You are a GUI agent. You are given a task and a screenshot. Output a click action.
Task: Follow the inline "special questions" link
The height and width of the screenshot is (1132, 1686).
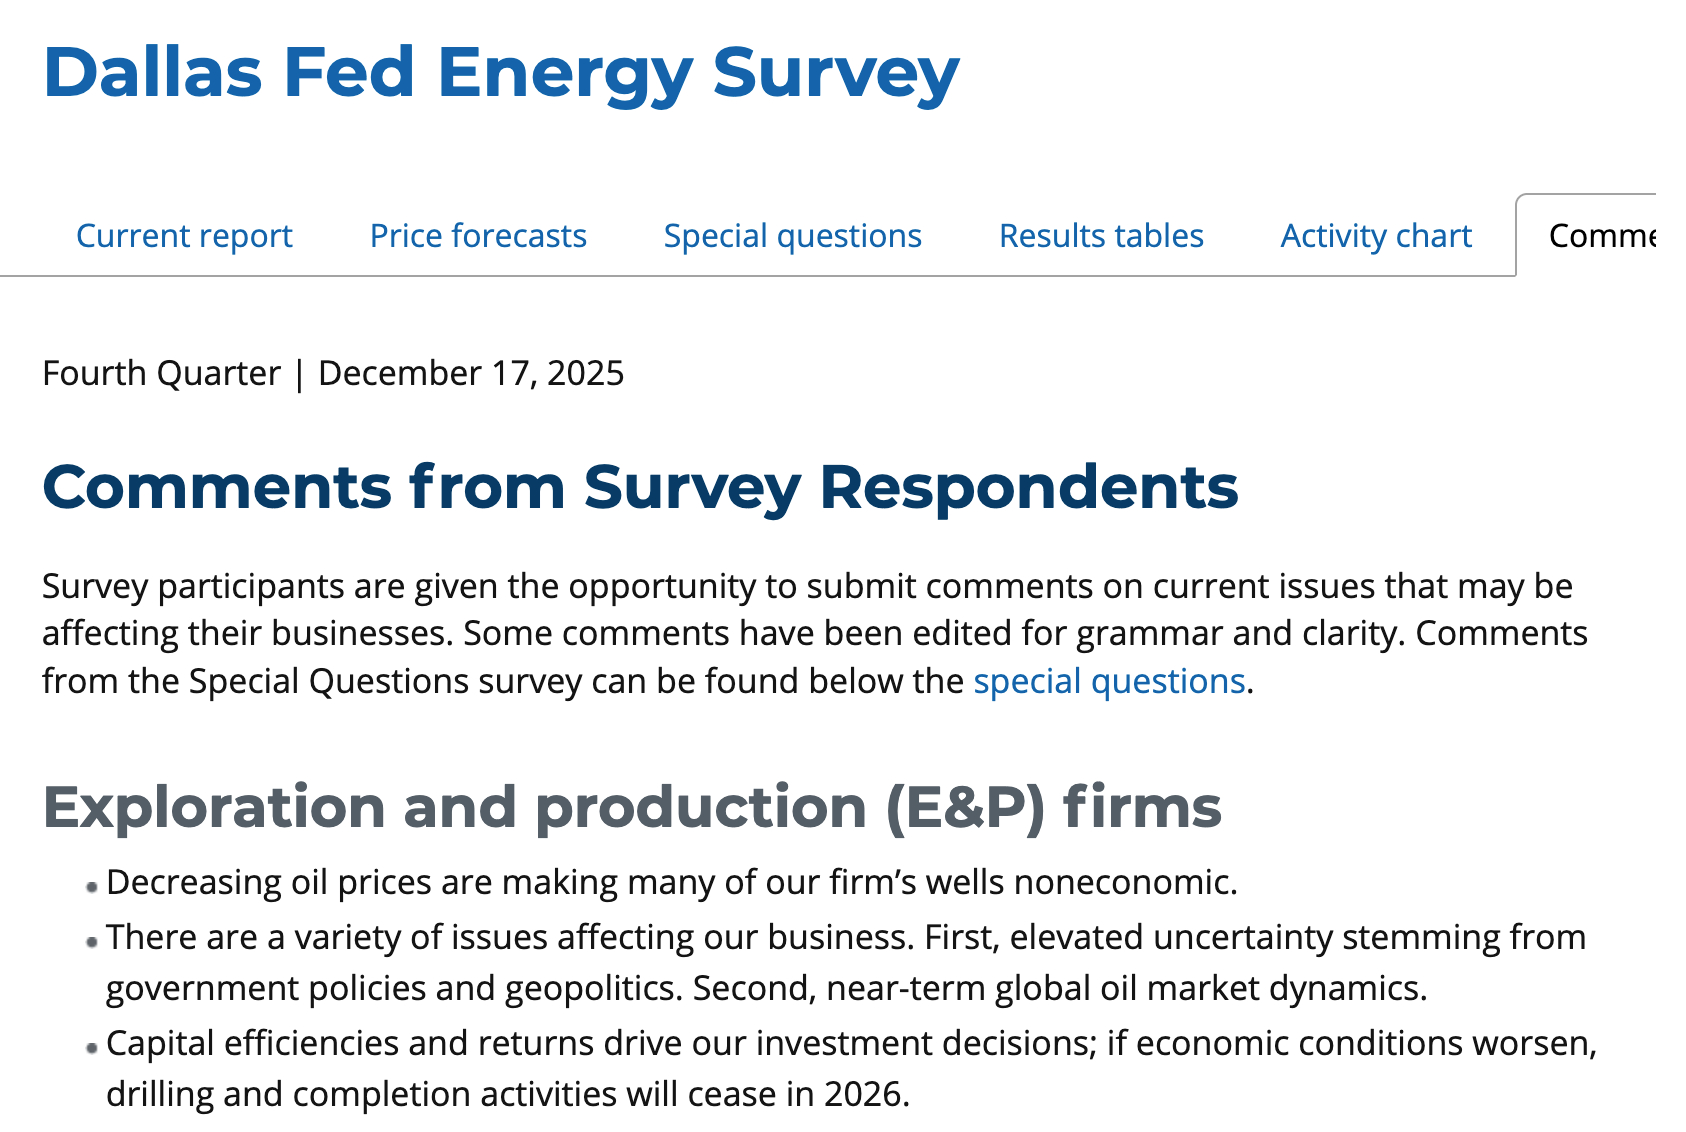tap(1109, 681)
